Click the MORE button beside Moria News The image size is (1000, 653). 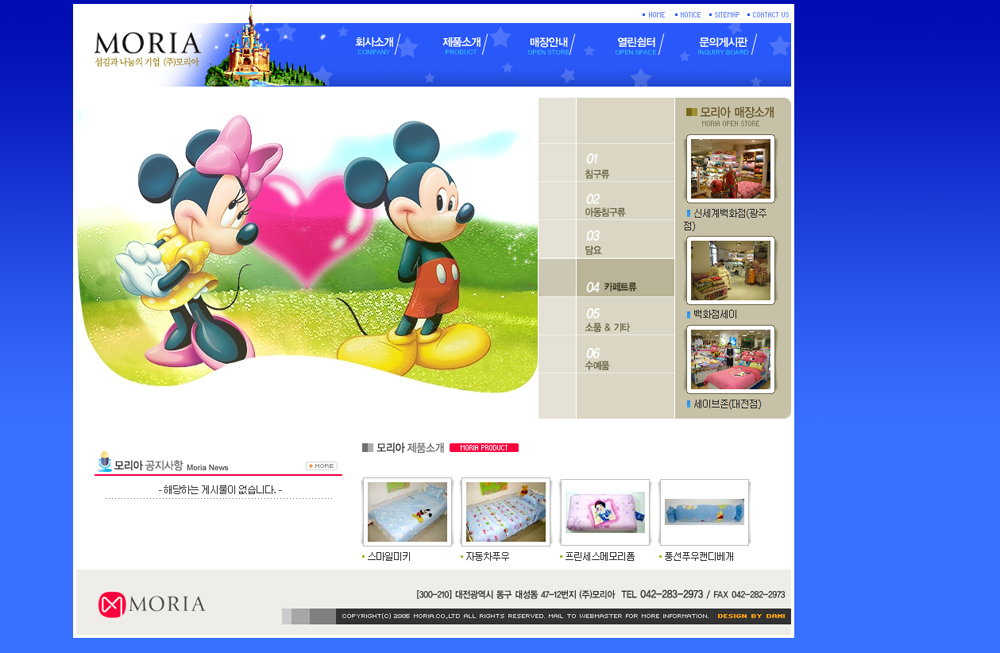322,466
